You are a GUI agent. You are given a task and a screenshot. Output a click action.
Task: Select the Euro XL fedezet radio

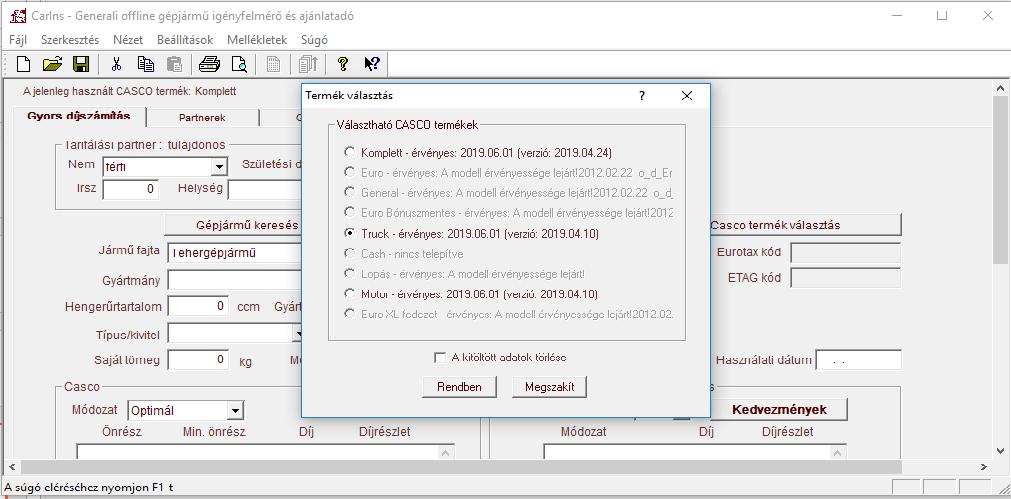tap(349, 313)
